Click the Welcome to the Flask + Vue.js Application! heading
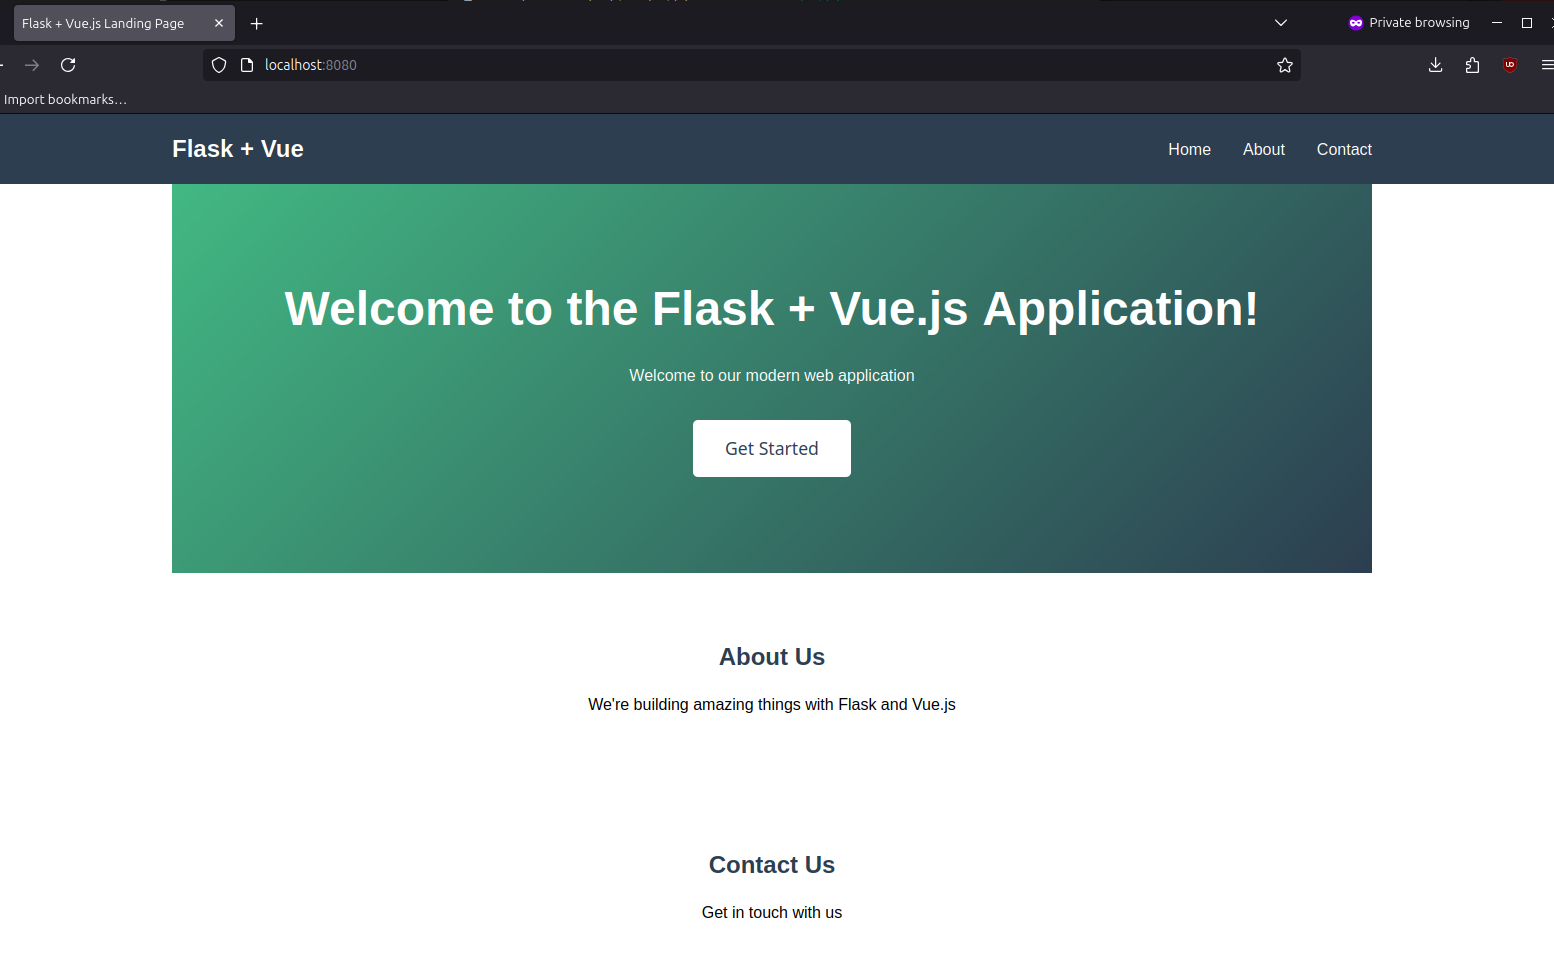This screenshot has height=964, width=1554. [772, 309]
